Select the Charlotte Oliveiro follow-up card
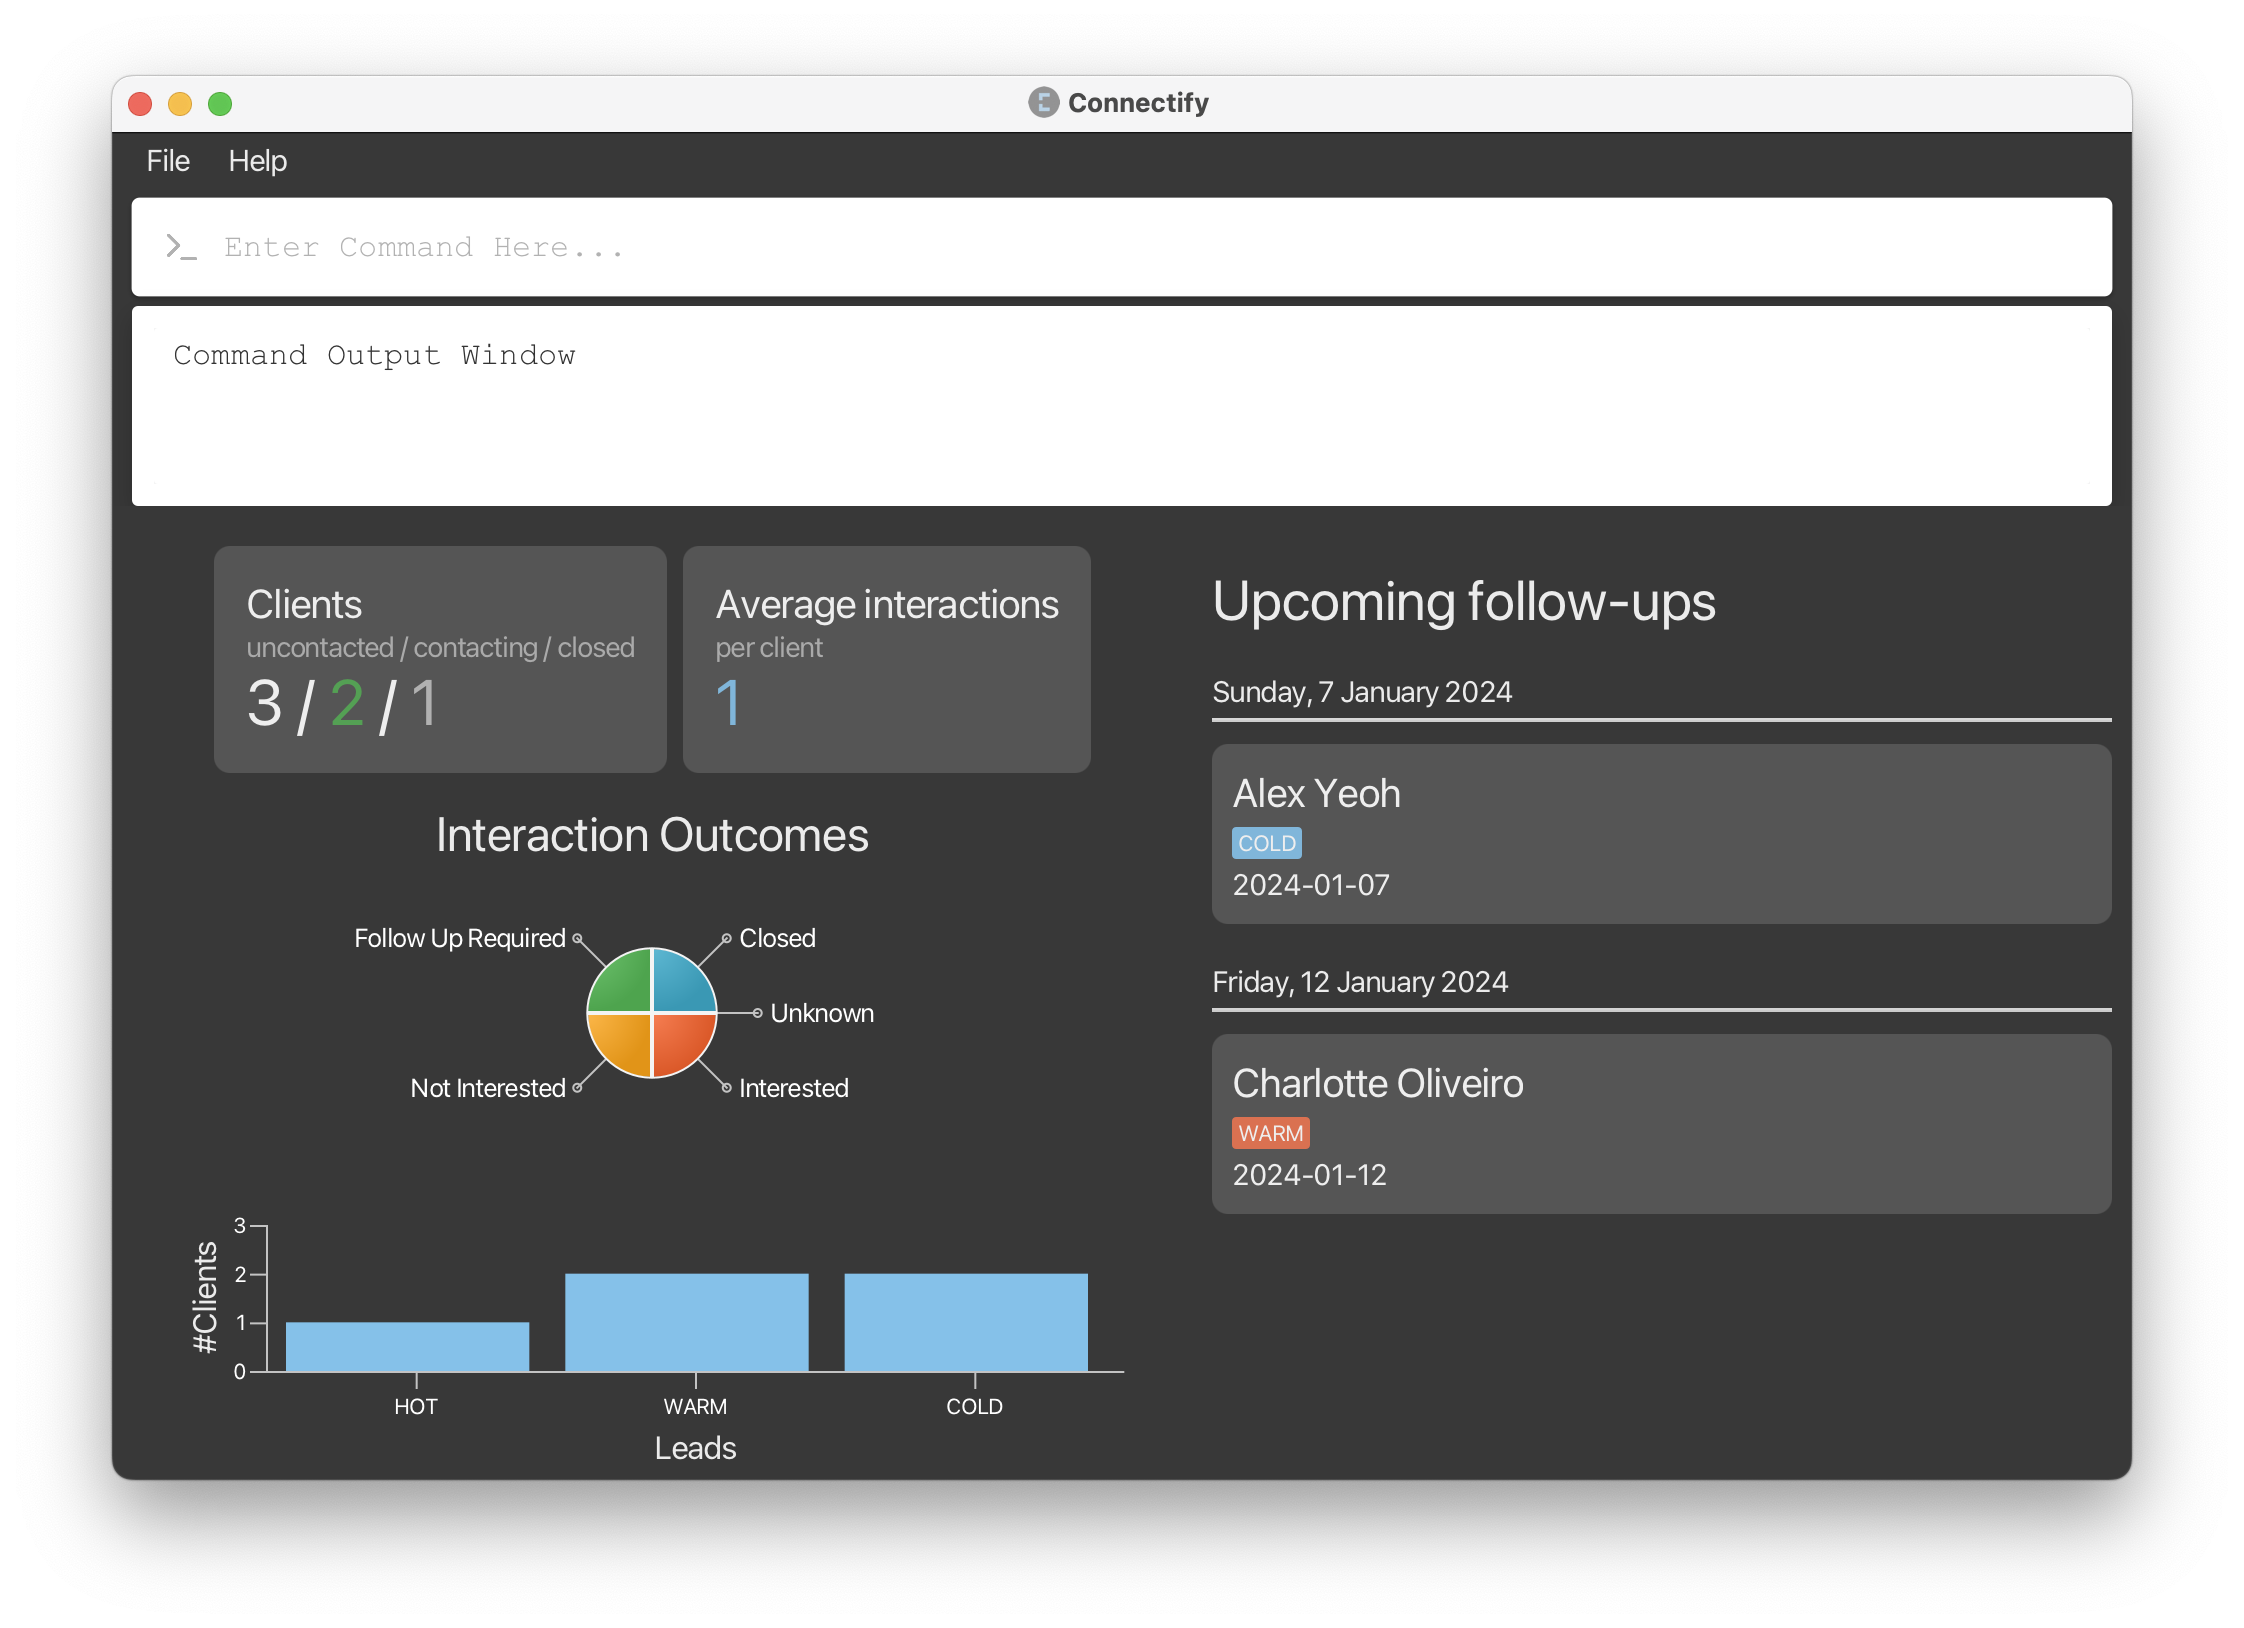The height and width of the screenshot is (1628, 2244). [x=1660, y=1123]
